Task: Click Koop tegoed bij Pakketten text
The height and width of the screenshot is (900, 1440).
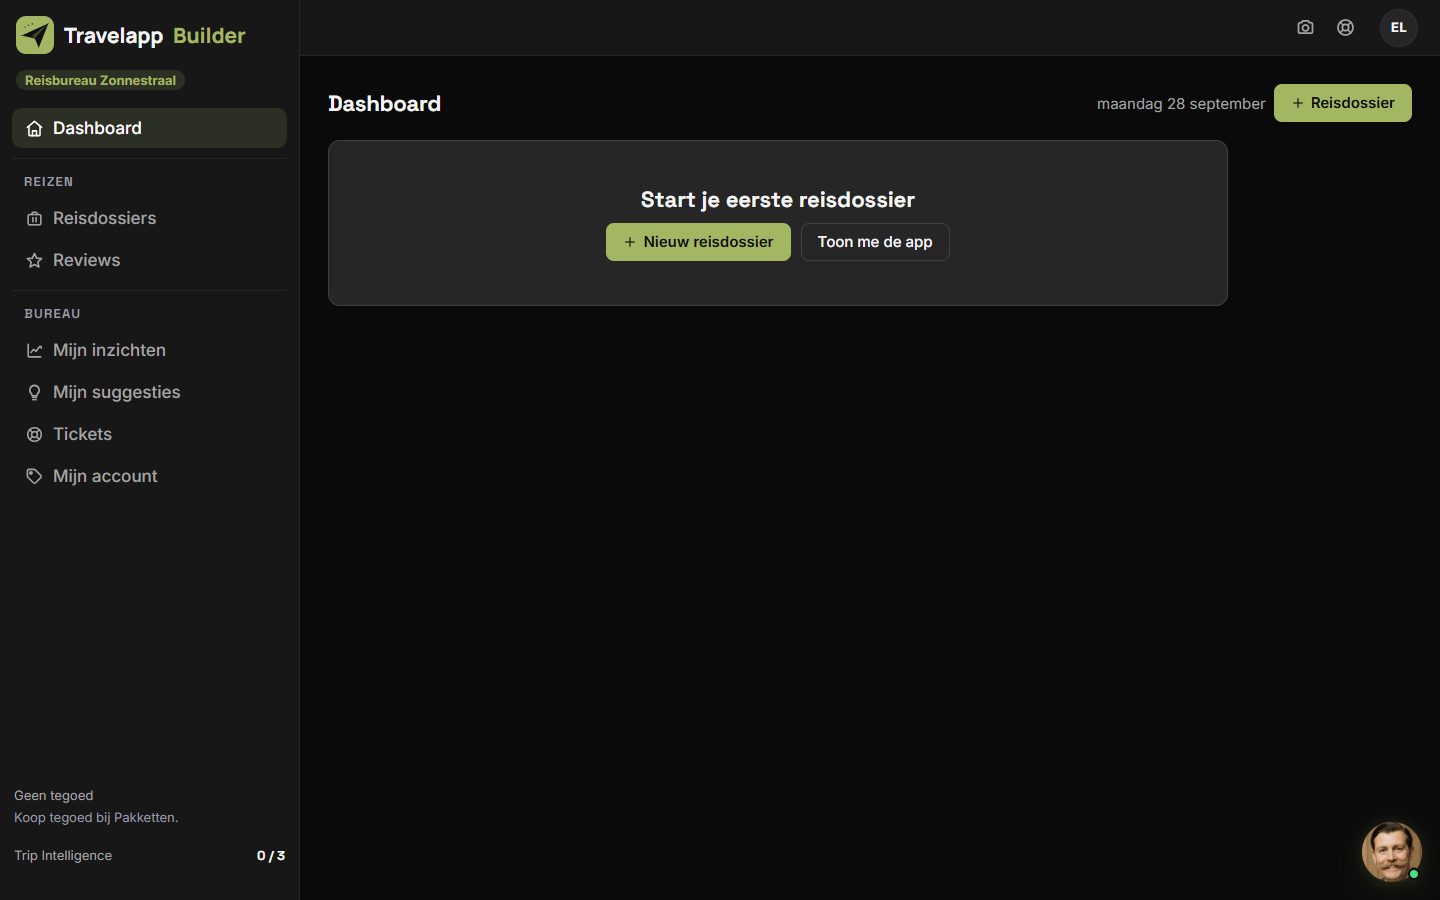Action: (96, 818)
